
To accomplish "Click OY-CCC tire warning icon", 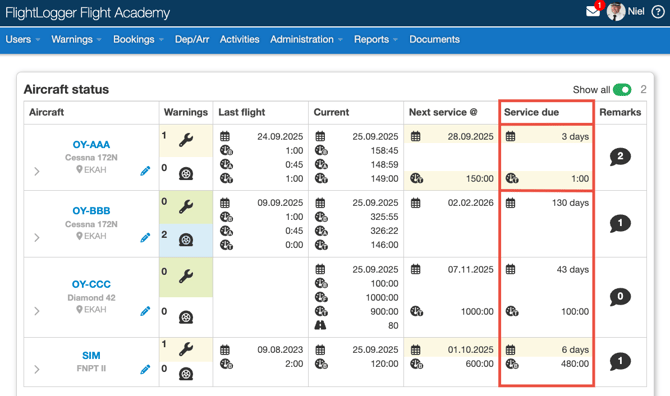I will [186, 317].
